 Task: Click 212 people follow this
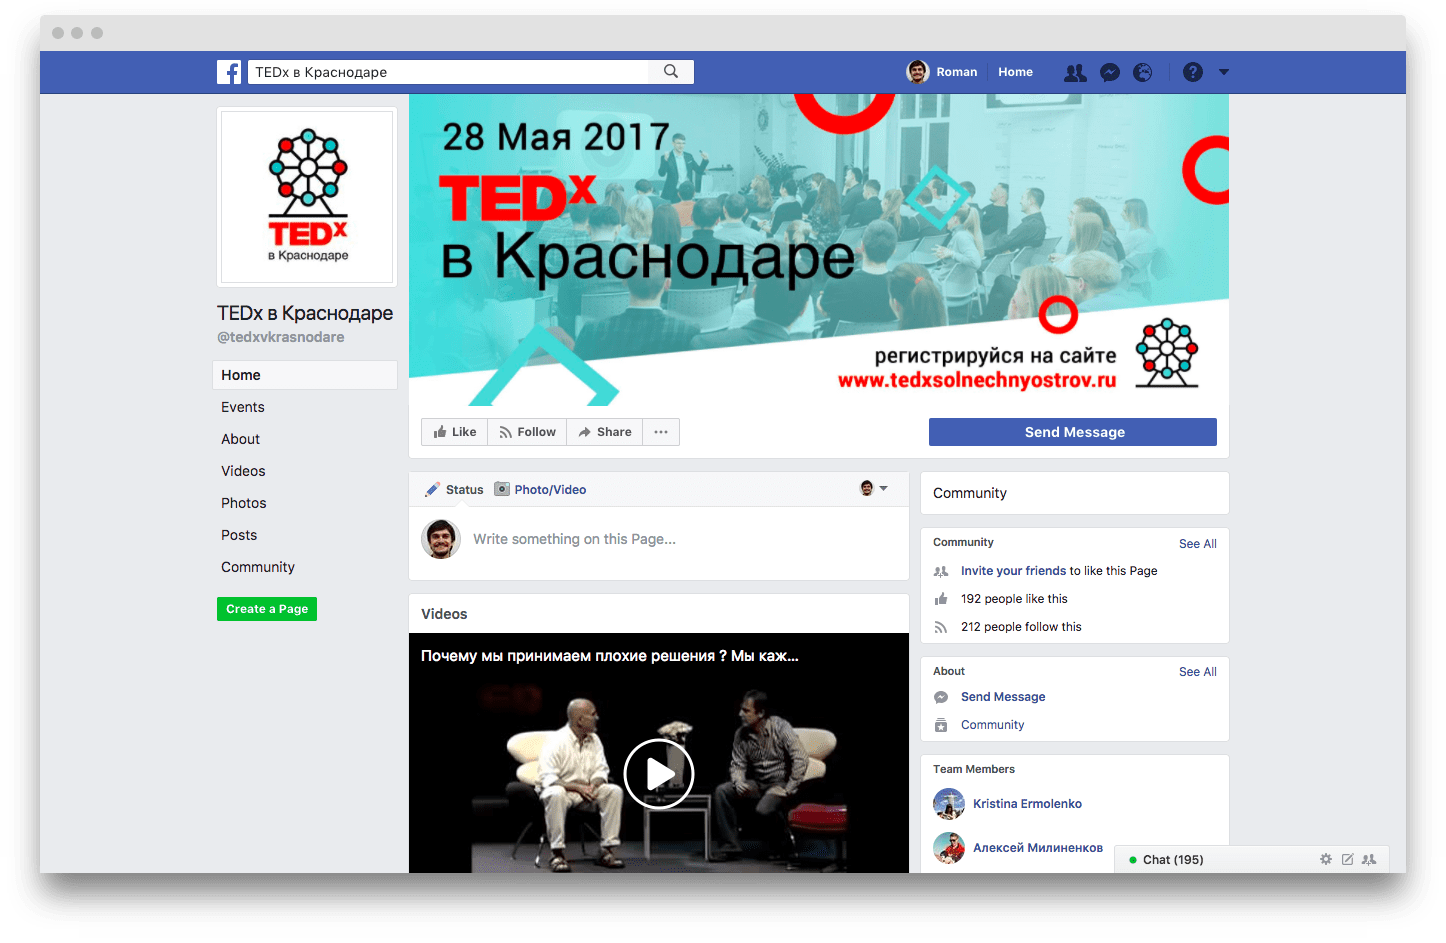(x=1021, y=627)
